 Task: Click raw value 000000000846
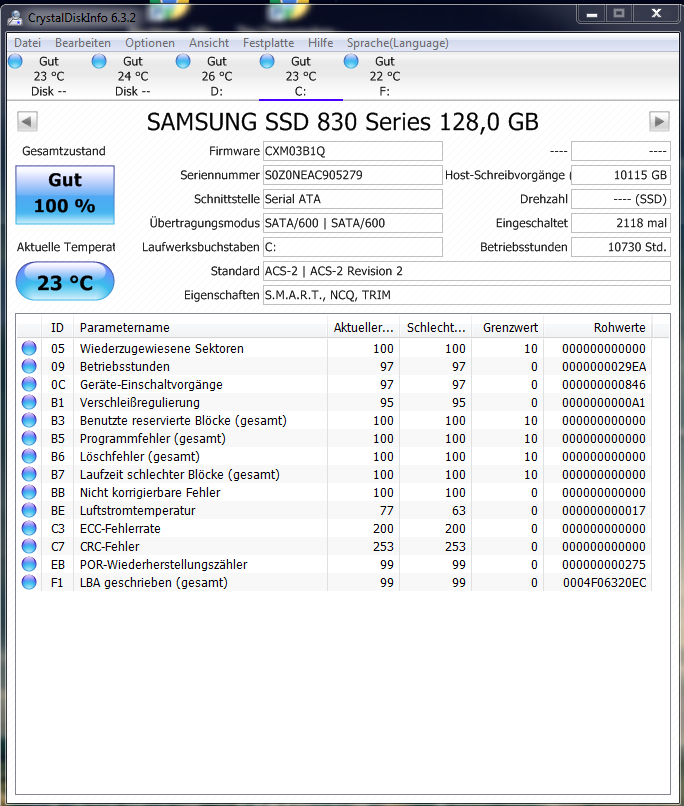(x=604, y=384)
